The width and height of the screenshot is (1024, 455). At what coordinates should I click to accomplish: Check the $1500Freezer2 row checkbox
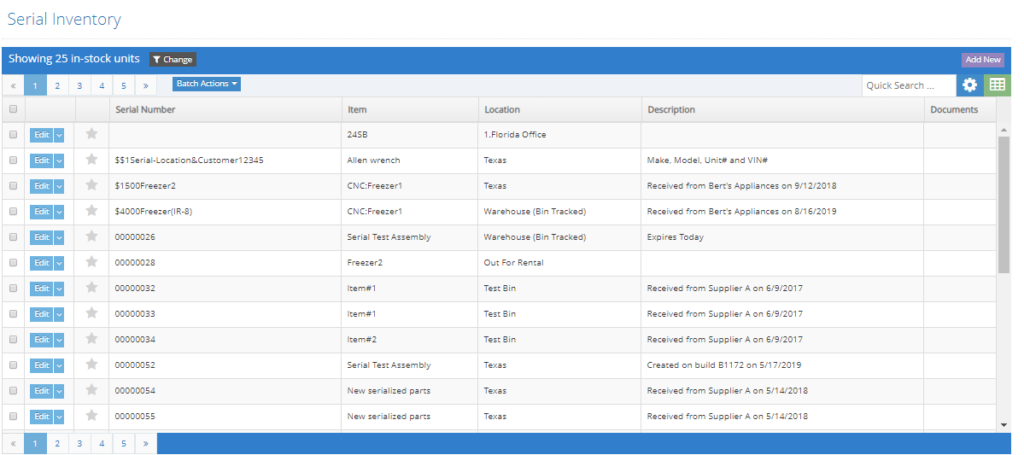point(13,186)
